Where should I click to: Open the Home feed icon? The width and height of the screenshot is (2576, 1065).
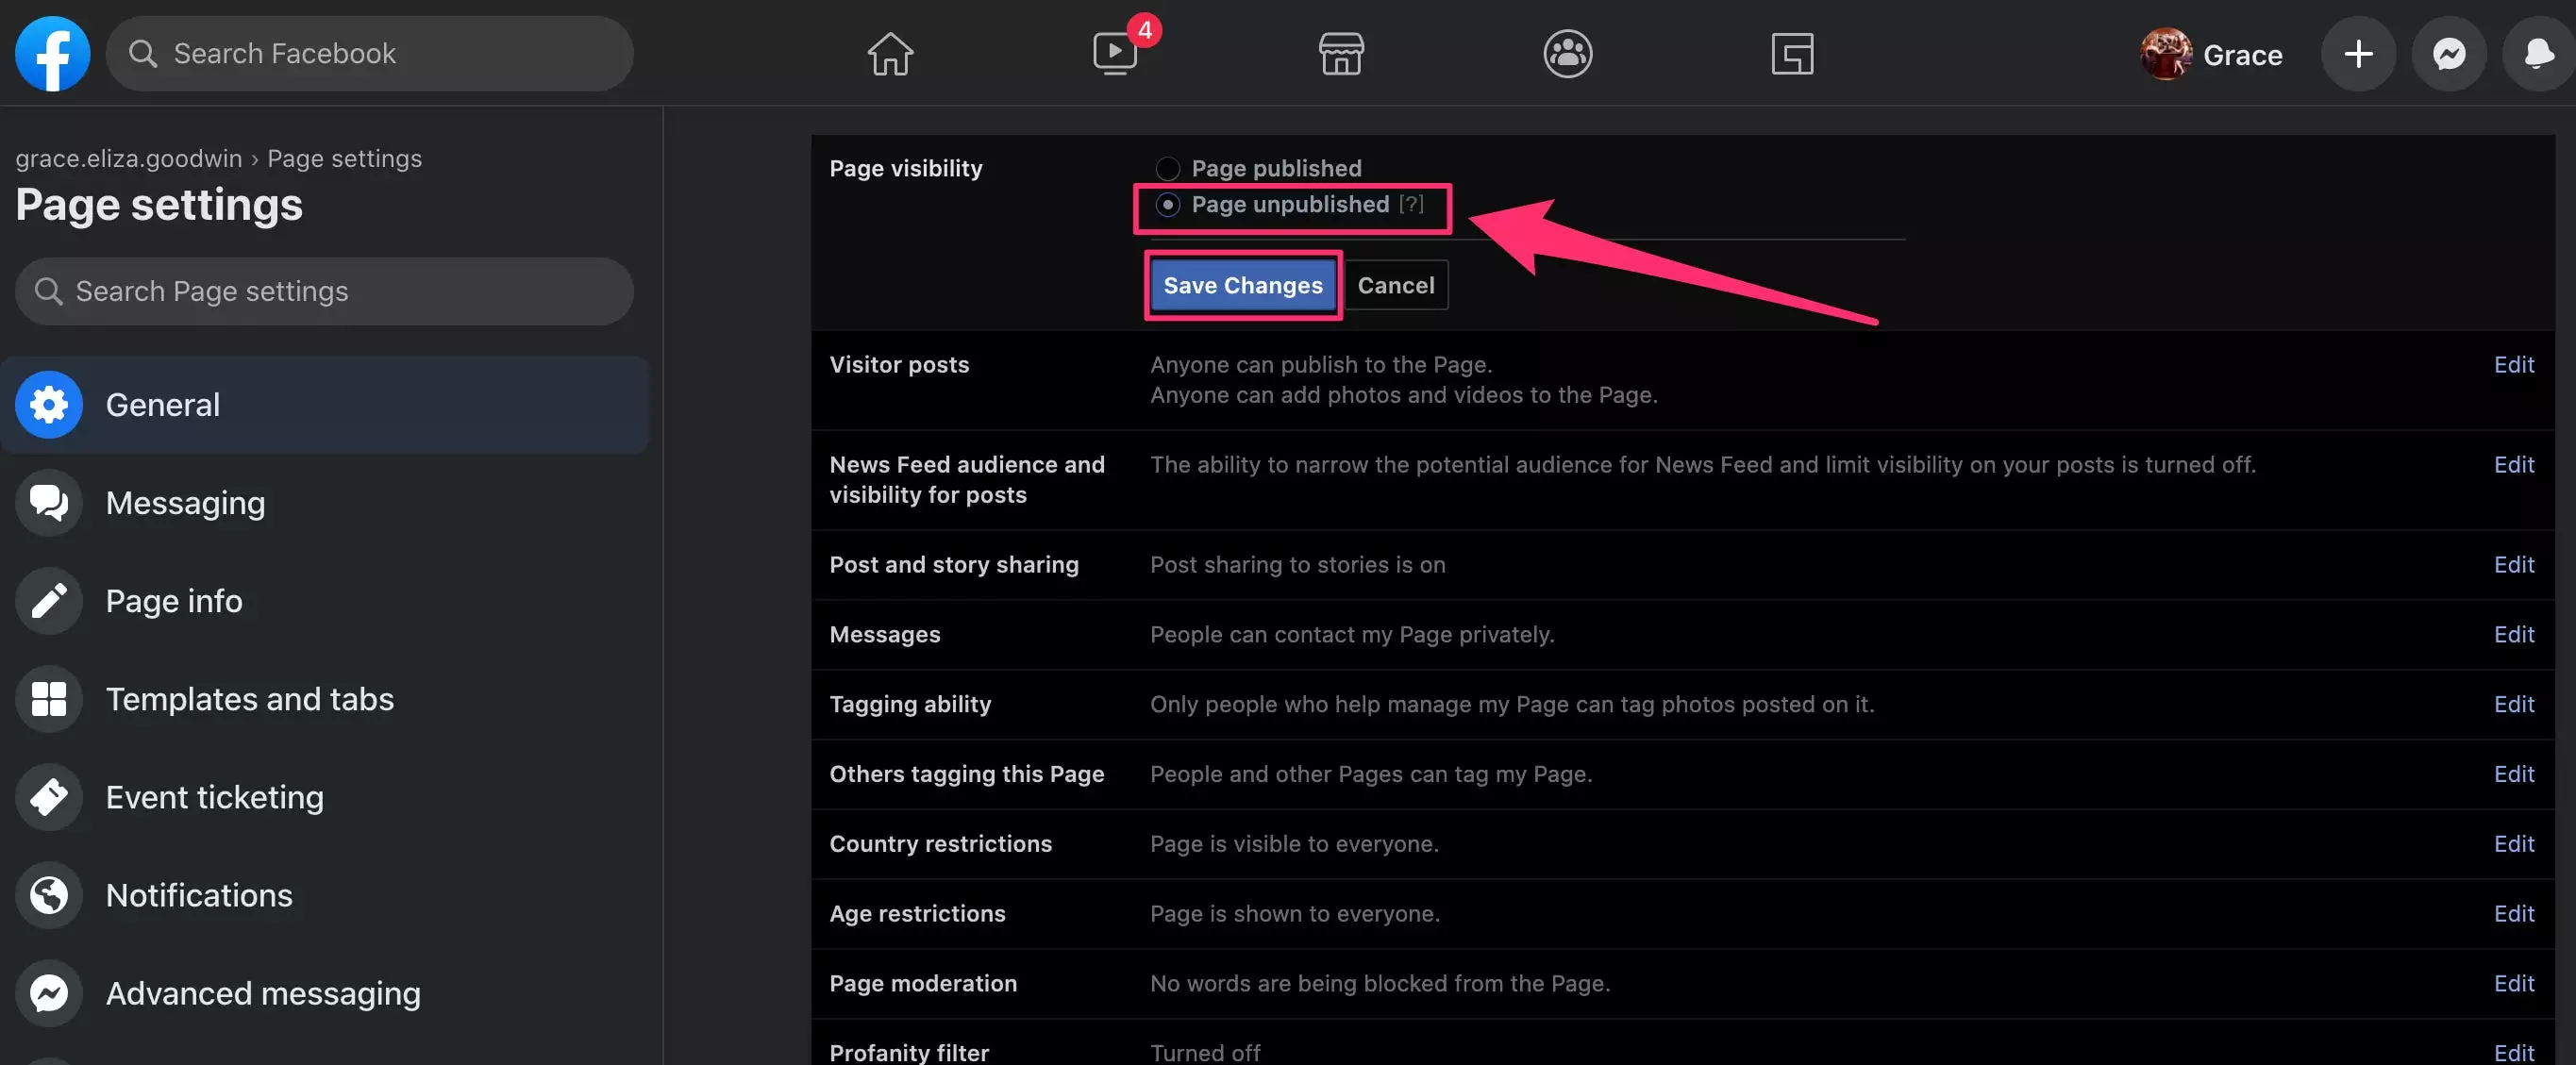[x=889, y=54]
